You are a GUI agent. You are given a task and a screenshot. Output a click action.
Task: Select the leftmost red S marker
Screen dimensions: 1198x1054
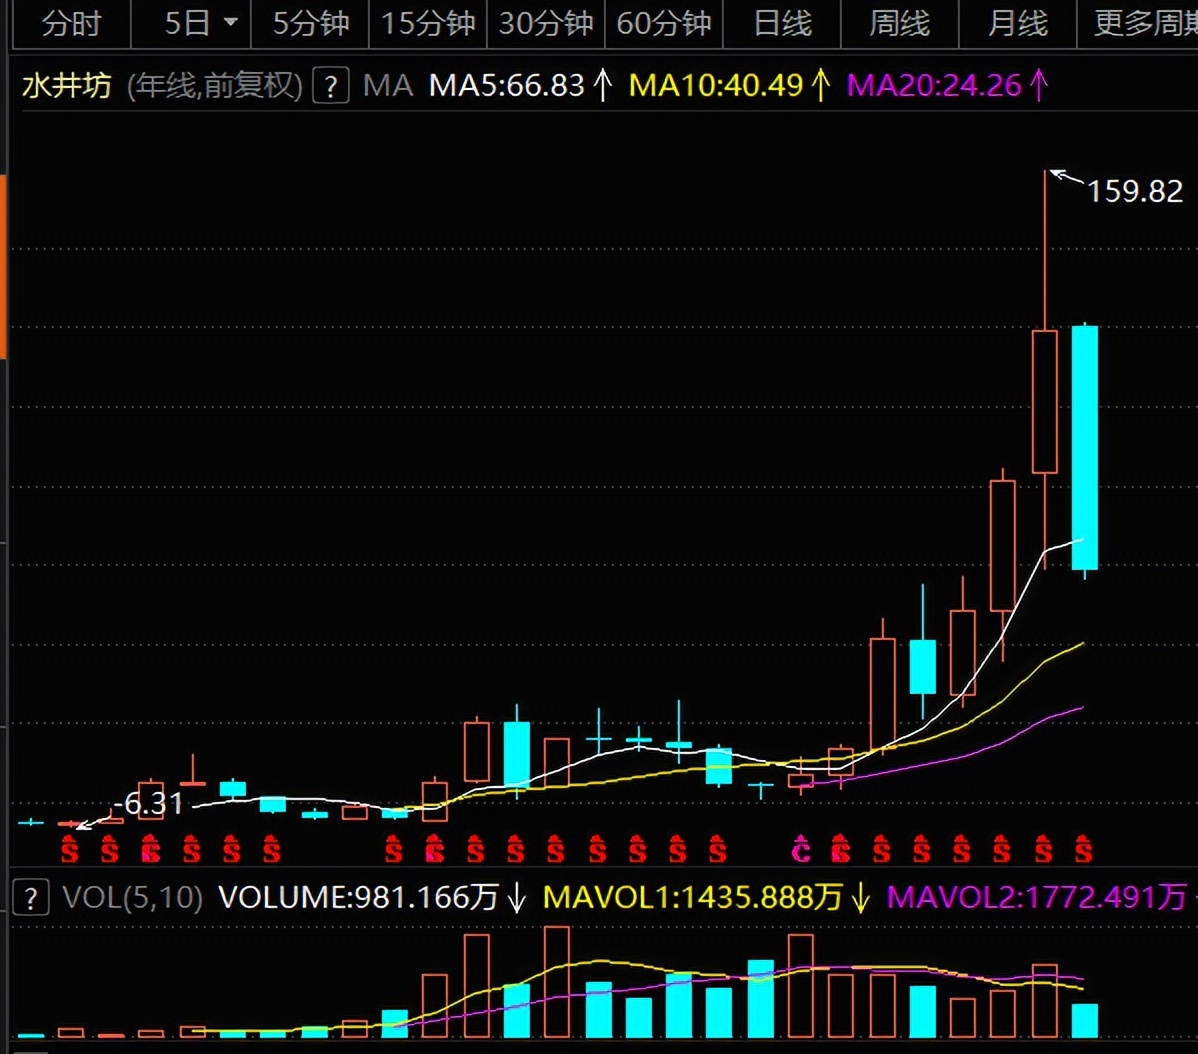[x=69, y=850]
